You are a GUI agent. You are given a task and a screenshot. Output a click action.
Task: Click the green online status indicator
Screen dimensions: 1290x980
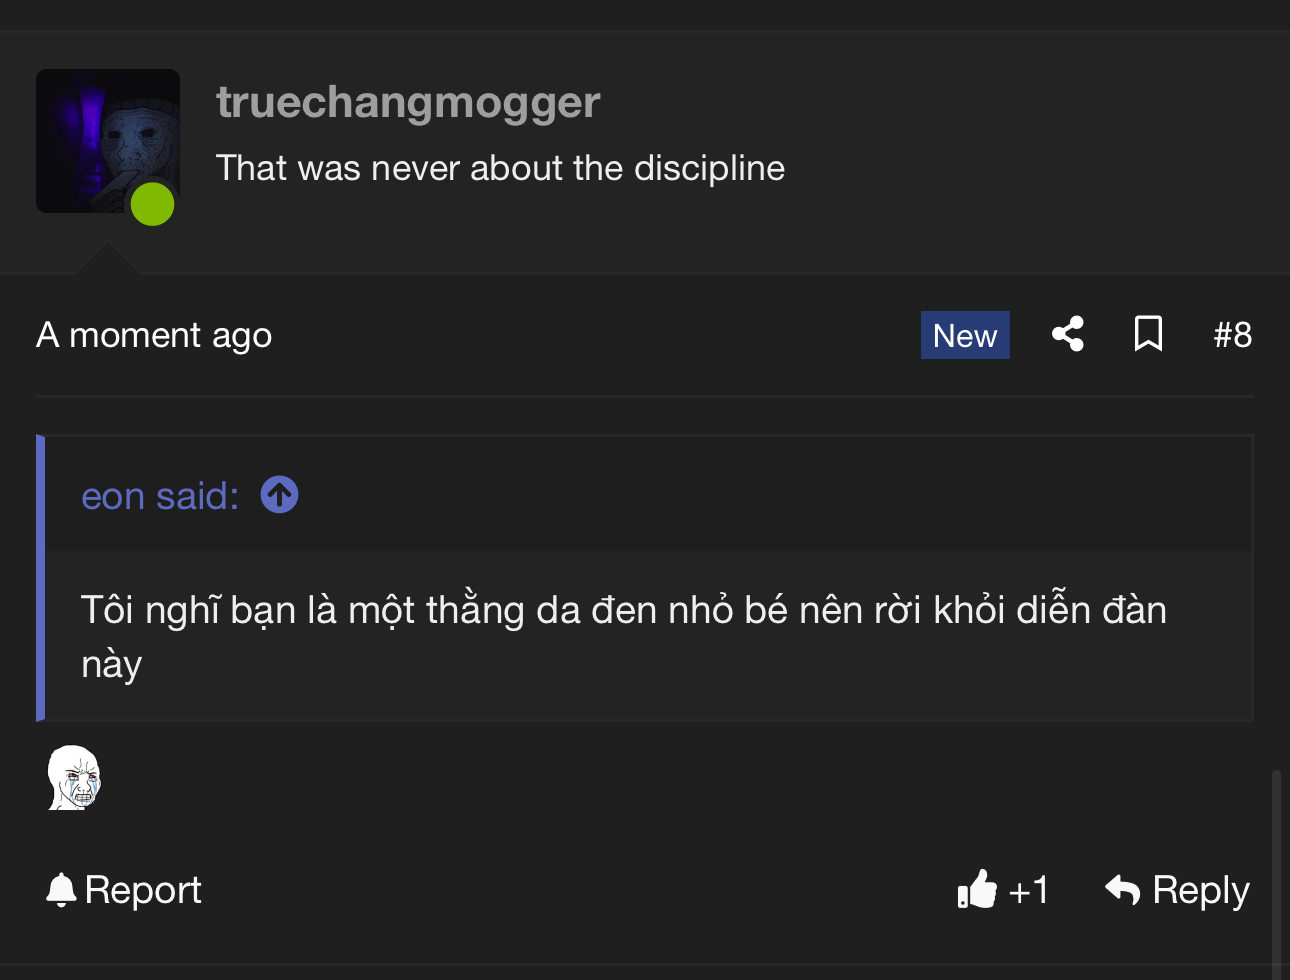point(152,204)
